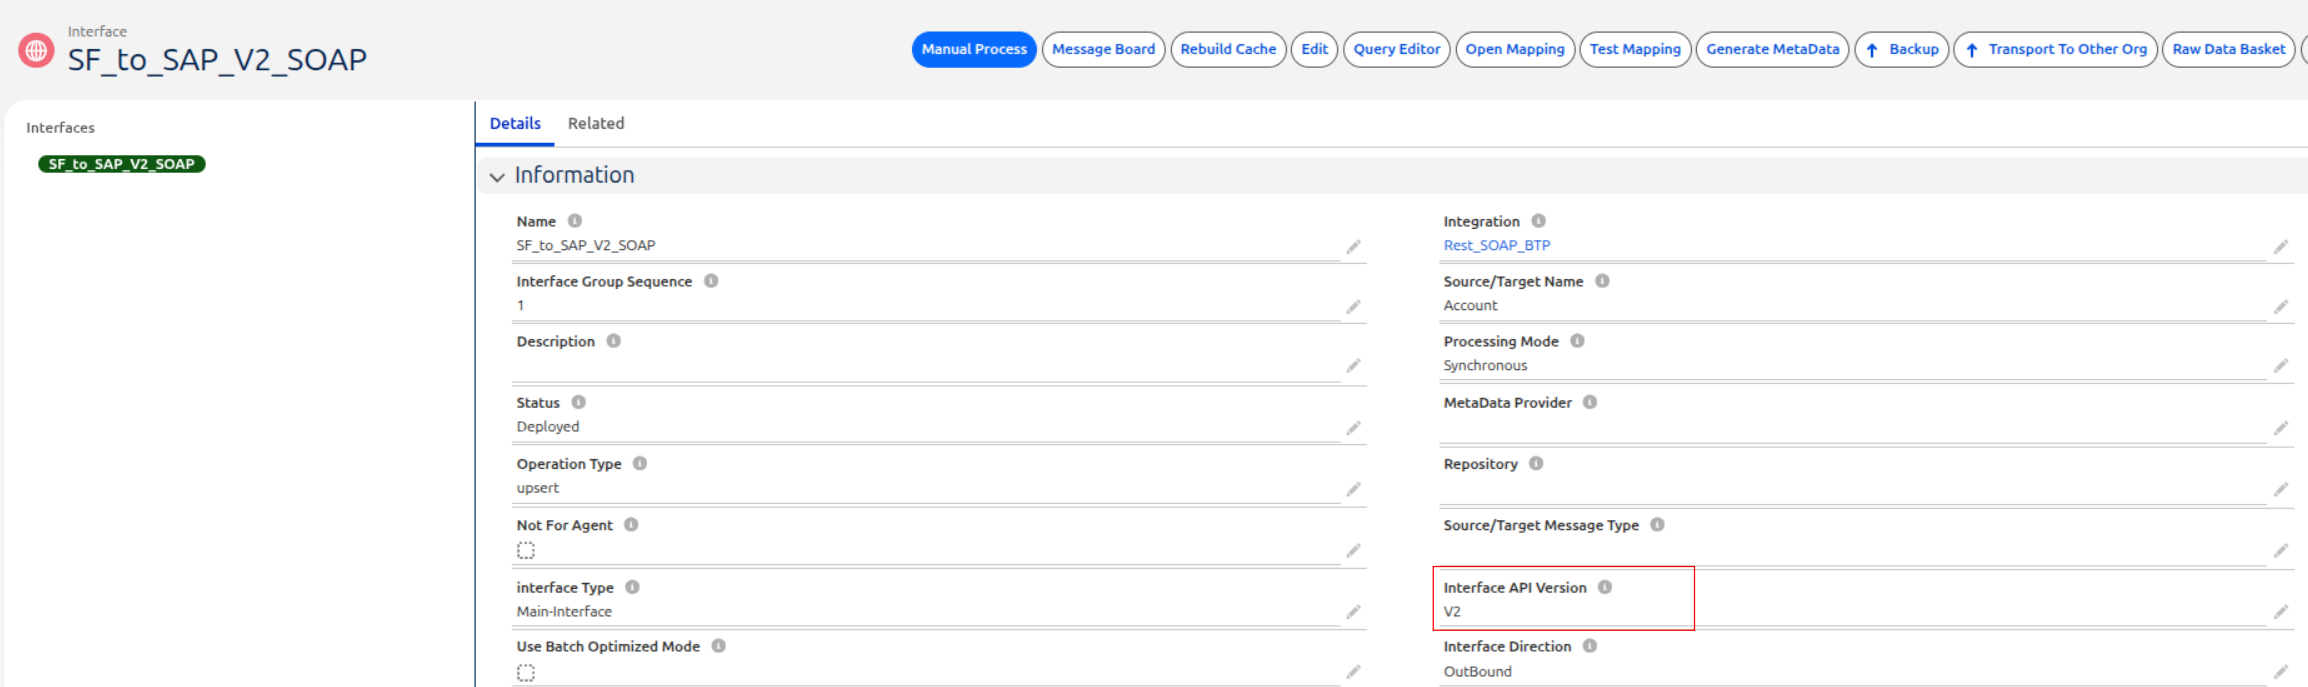Click Rebuild Cache

click(1228, 49)
